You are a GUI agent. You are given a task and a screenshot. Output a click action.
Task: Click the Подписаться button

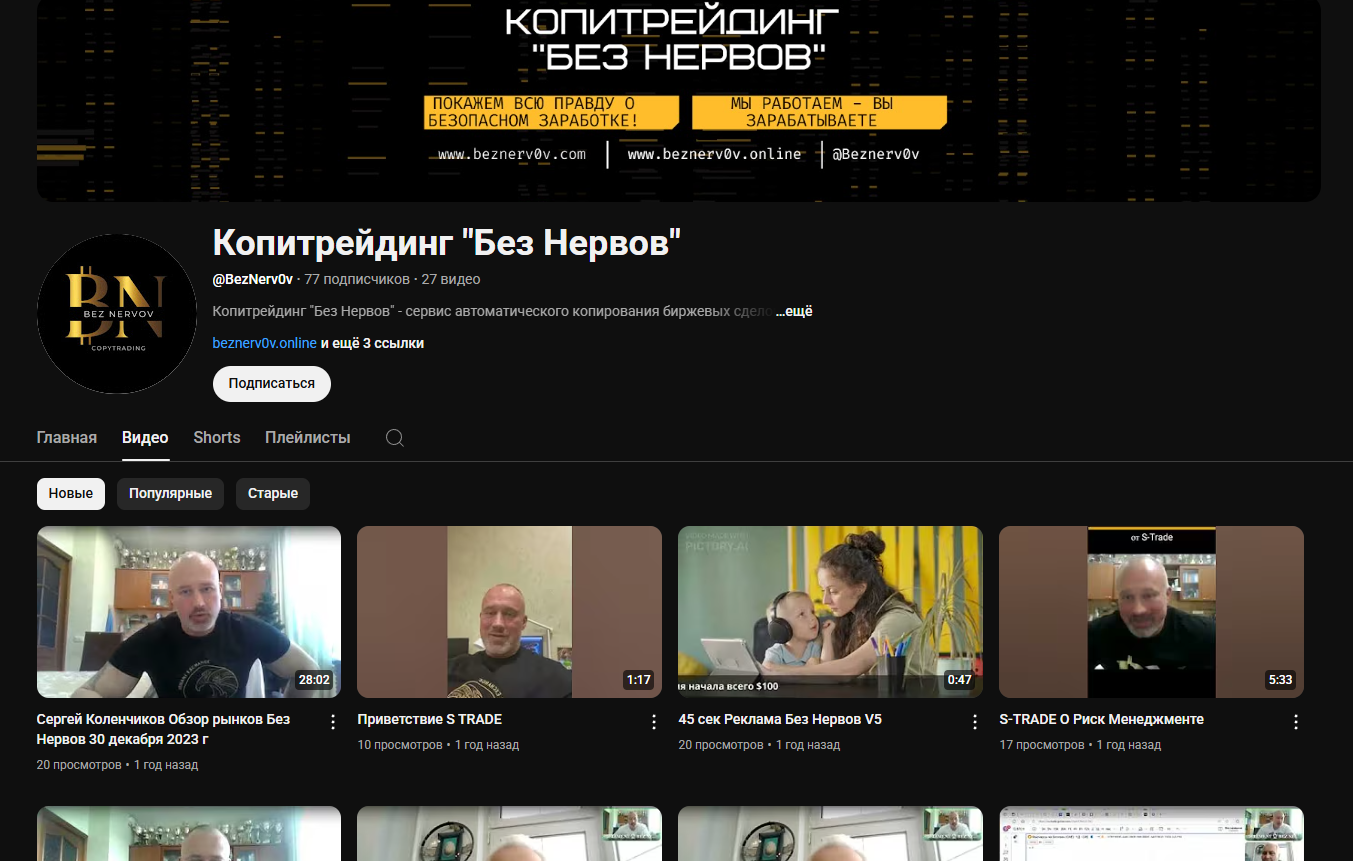click(x=271, y=383)
